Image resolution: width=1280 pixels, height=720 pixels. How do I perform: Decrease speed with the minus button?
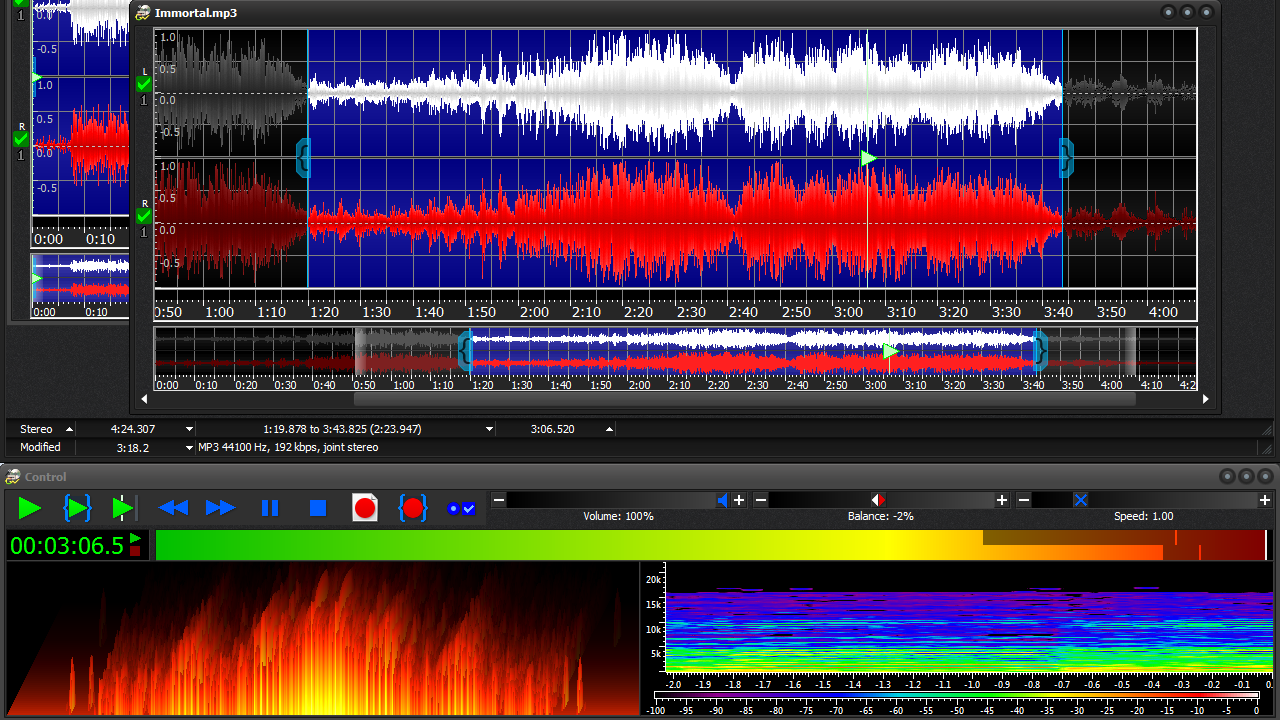[x=1024, y=500]
